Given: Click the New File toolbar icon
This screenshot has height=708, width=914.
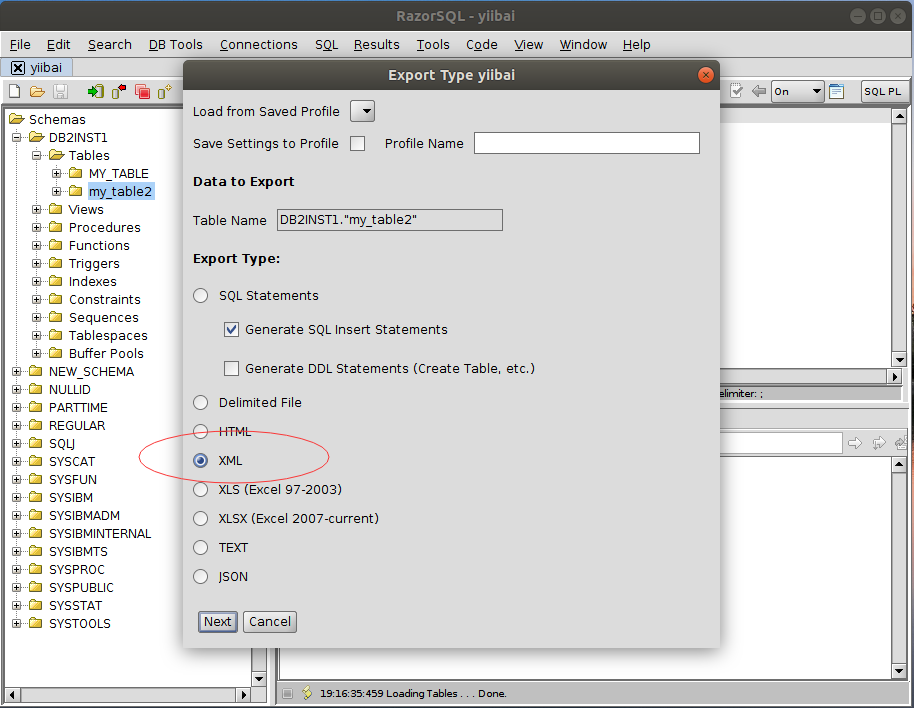Looking at the screenshot, I should 14,92.
